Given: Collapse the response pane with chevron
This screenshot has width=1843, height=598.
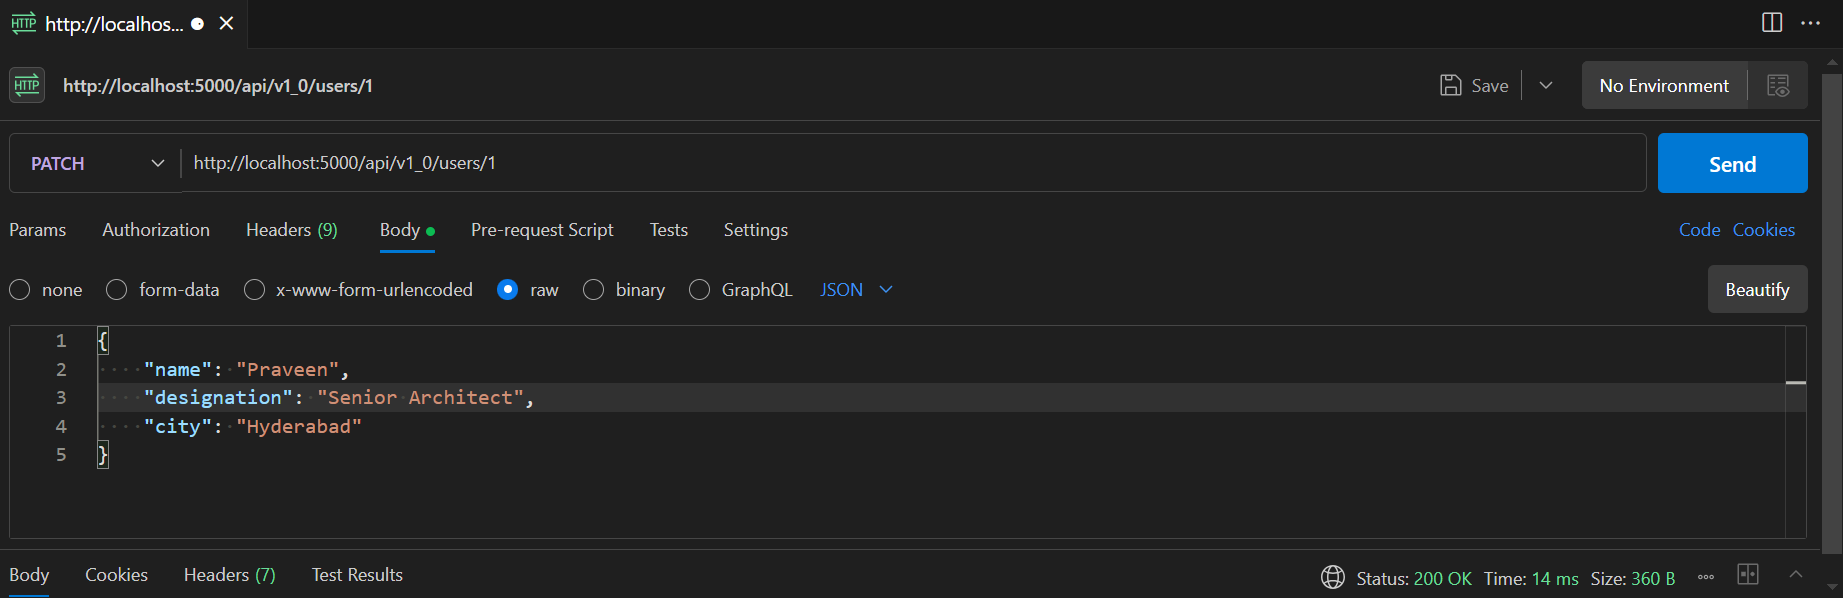Looking at the screenshot, I should coord(1796,574).
